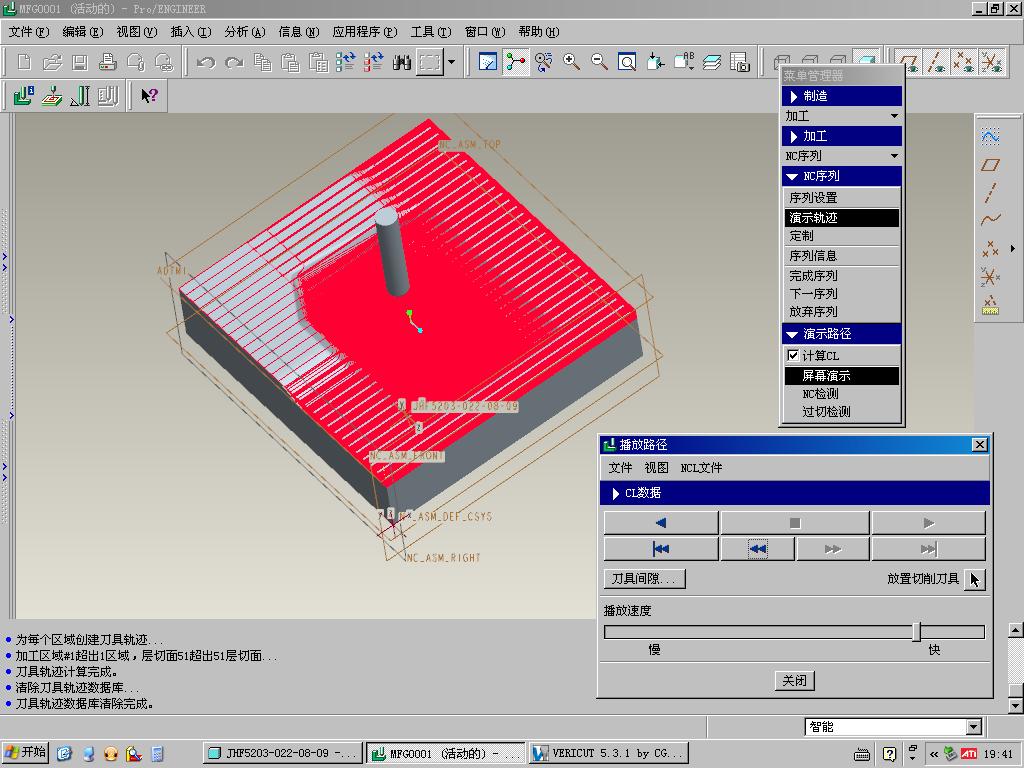Click the Redo arrow icon
The height and width of the screenshot is (768, 1024).
(234, 62)
